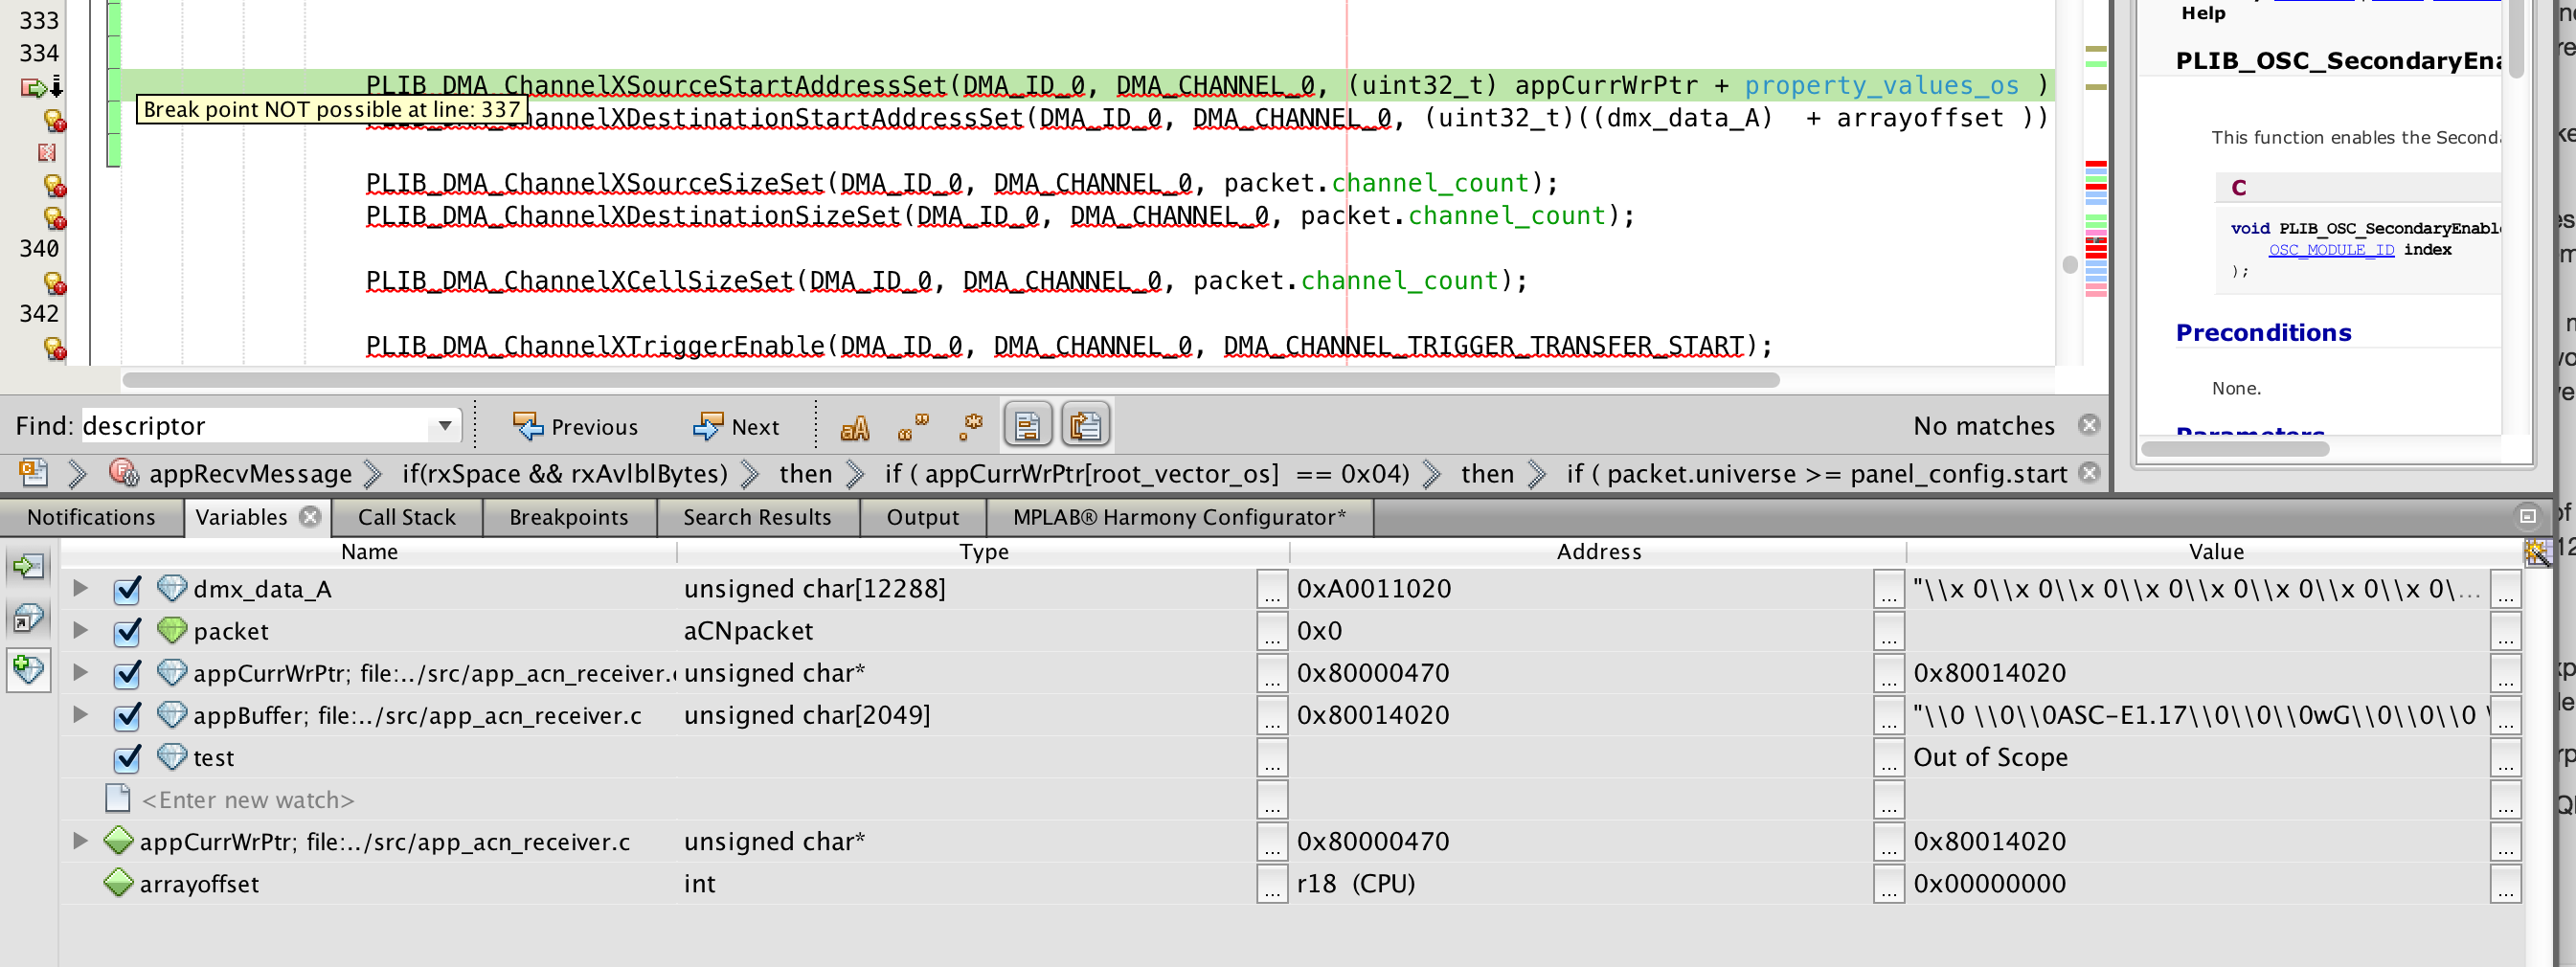Uncheck the appBuffer watch checkbox

tap(127, 715)
